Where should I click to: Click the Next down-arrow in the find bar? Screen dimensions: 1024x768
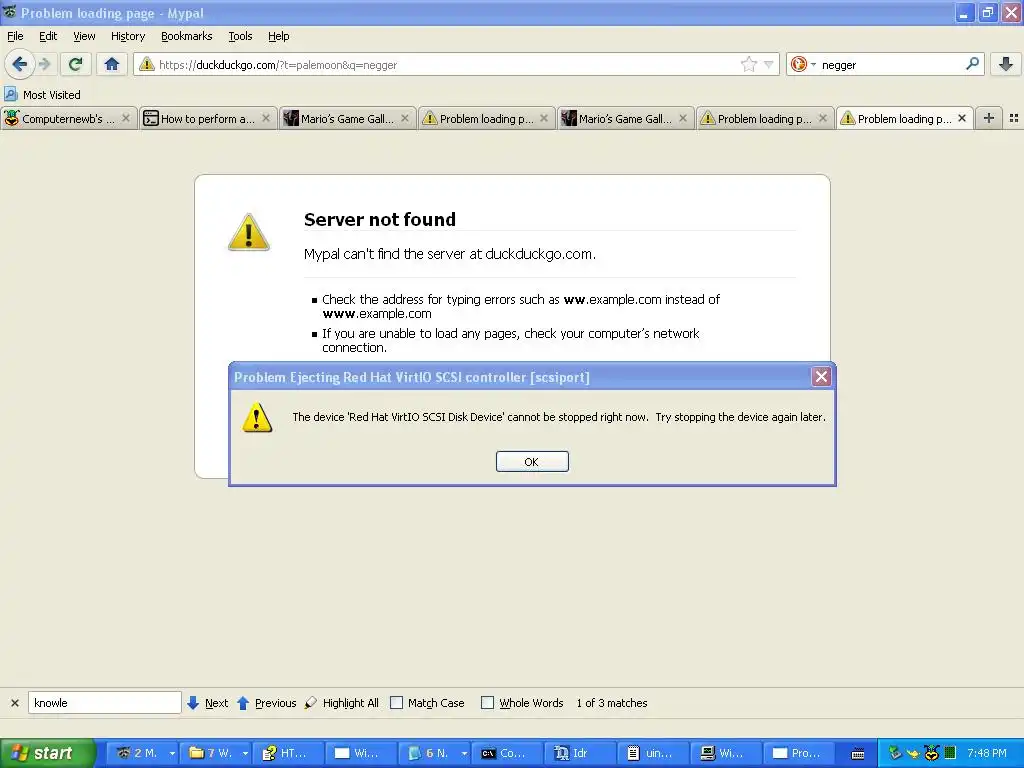(x=193, y=703)
